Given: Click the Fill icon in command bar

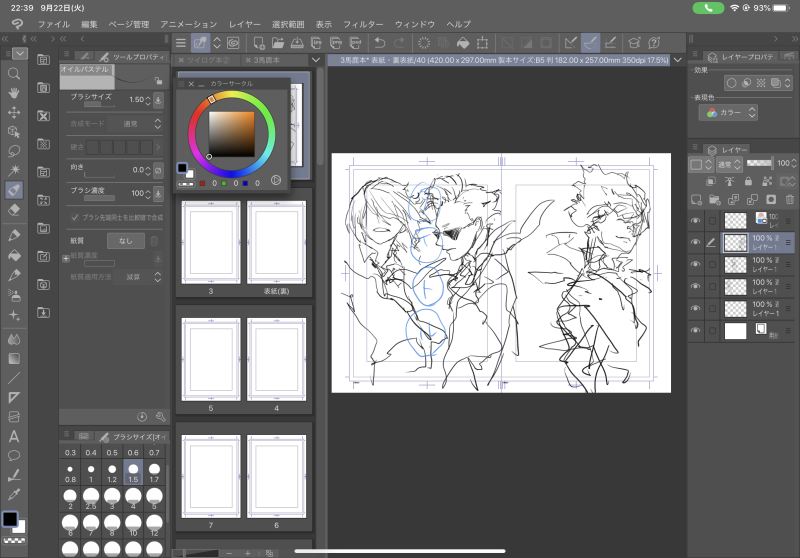Looking at the screenshot, I should click(x=463, y=43).
